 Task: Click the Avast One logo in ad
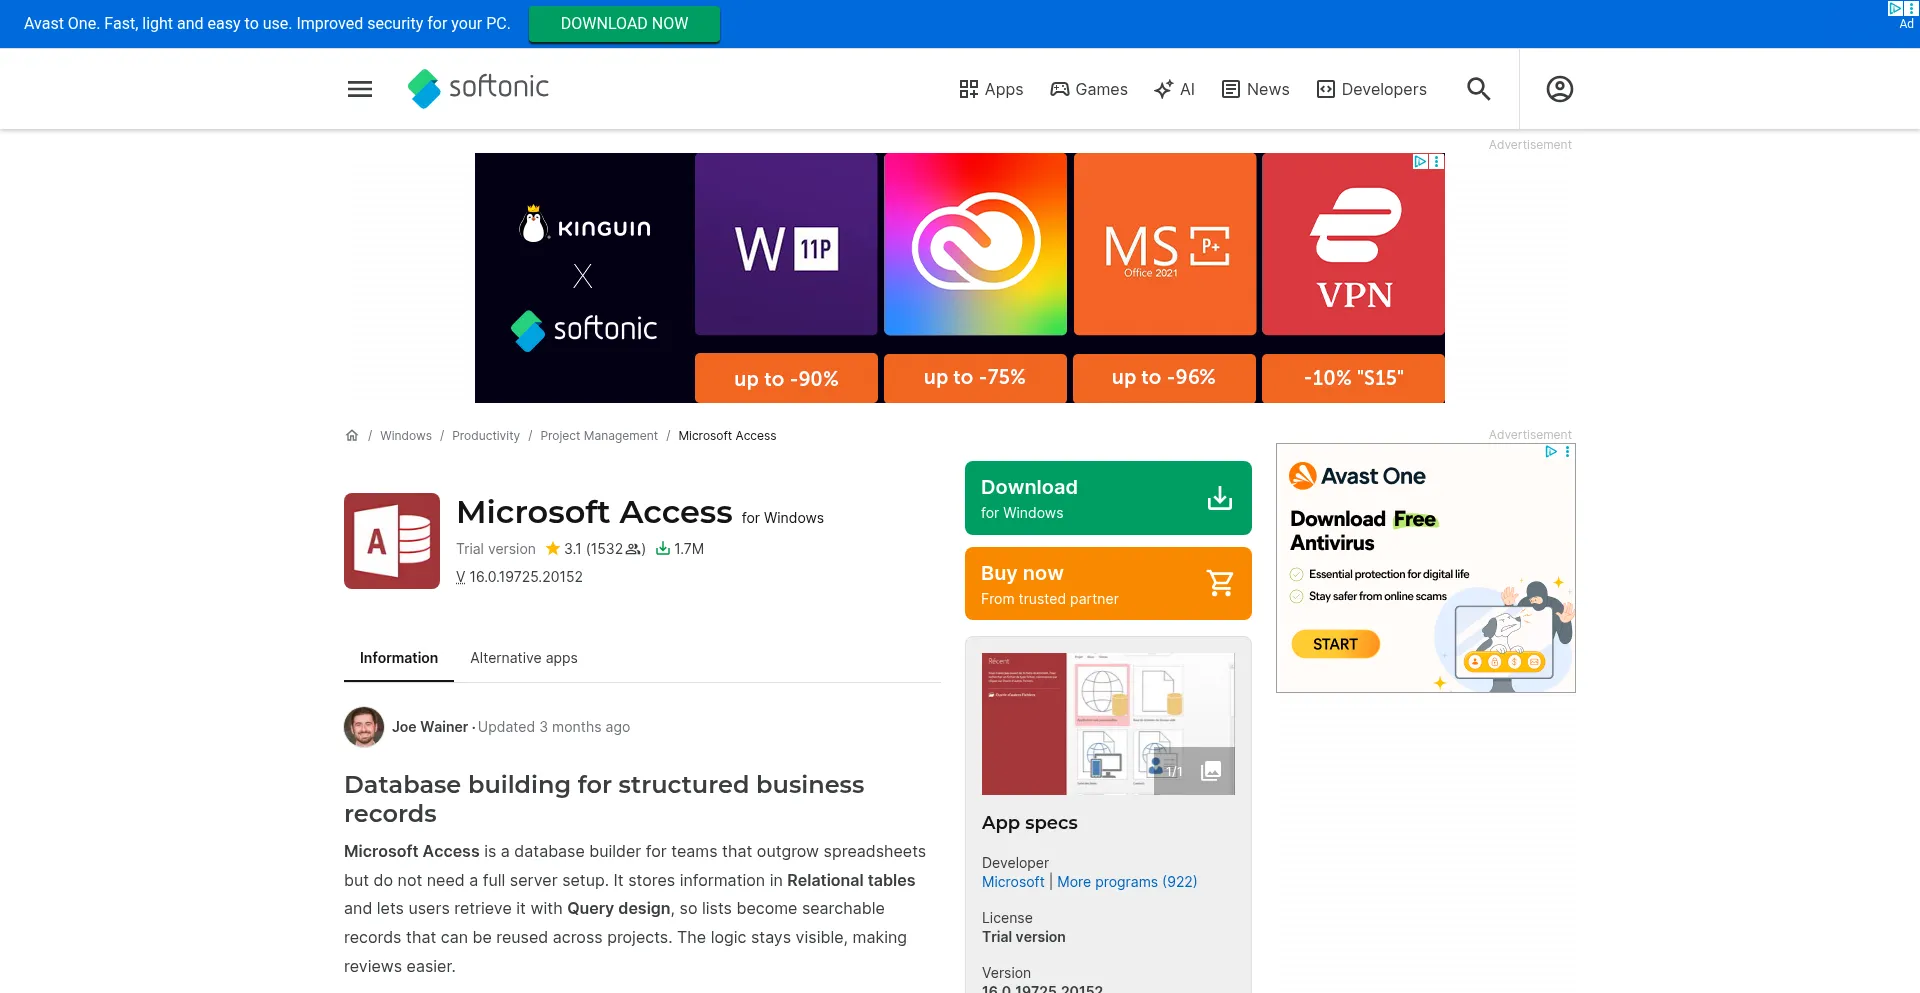point(1357,476)
